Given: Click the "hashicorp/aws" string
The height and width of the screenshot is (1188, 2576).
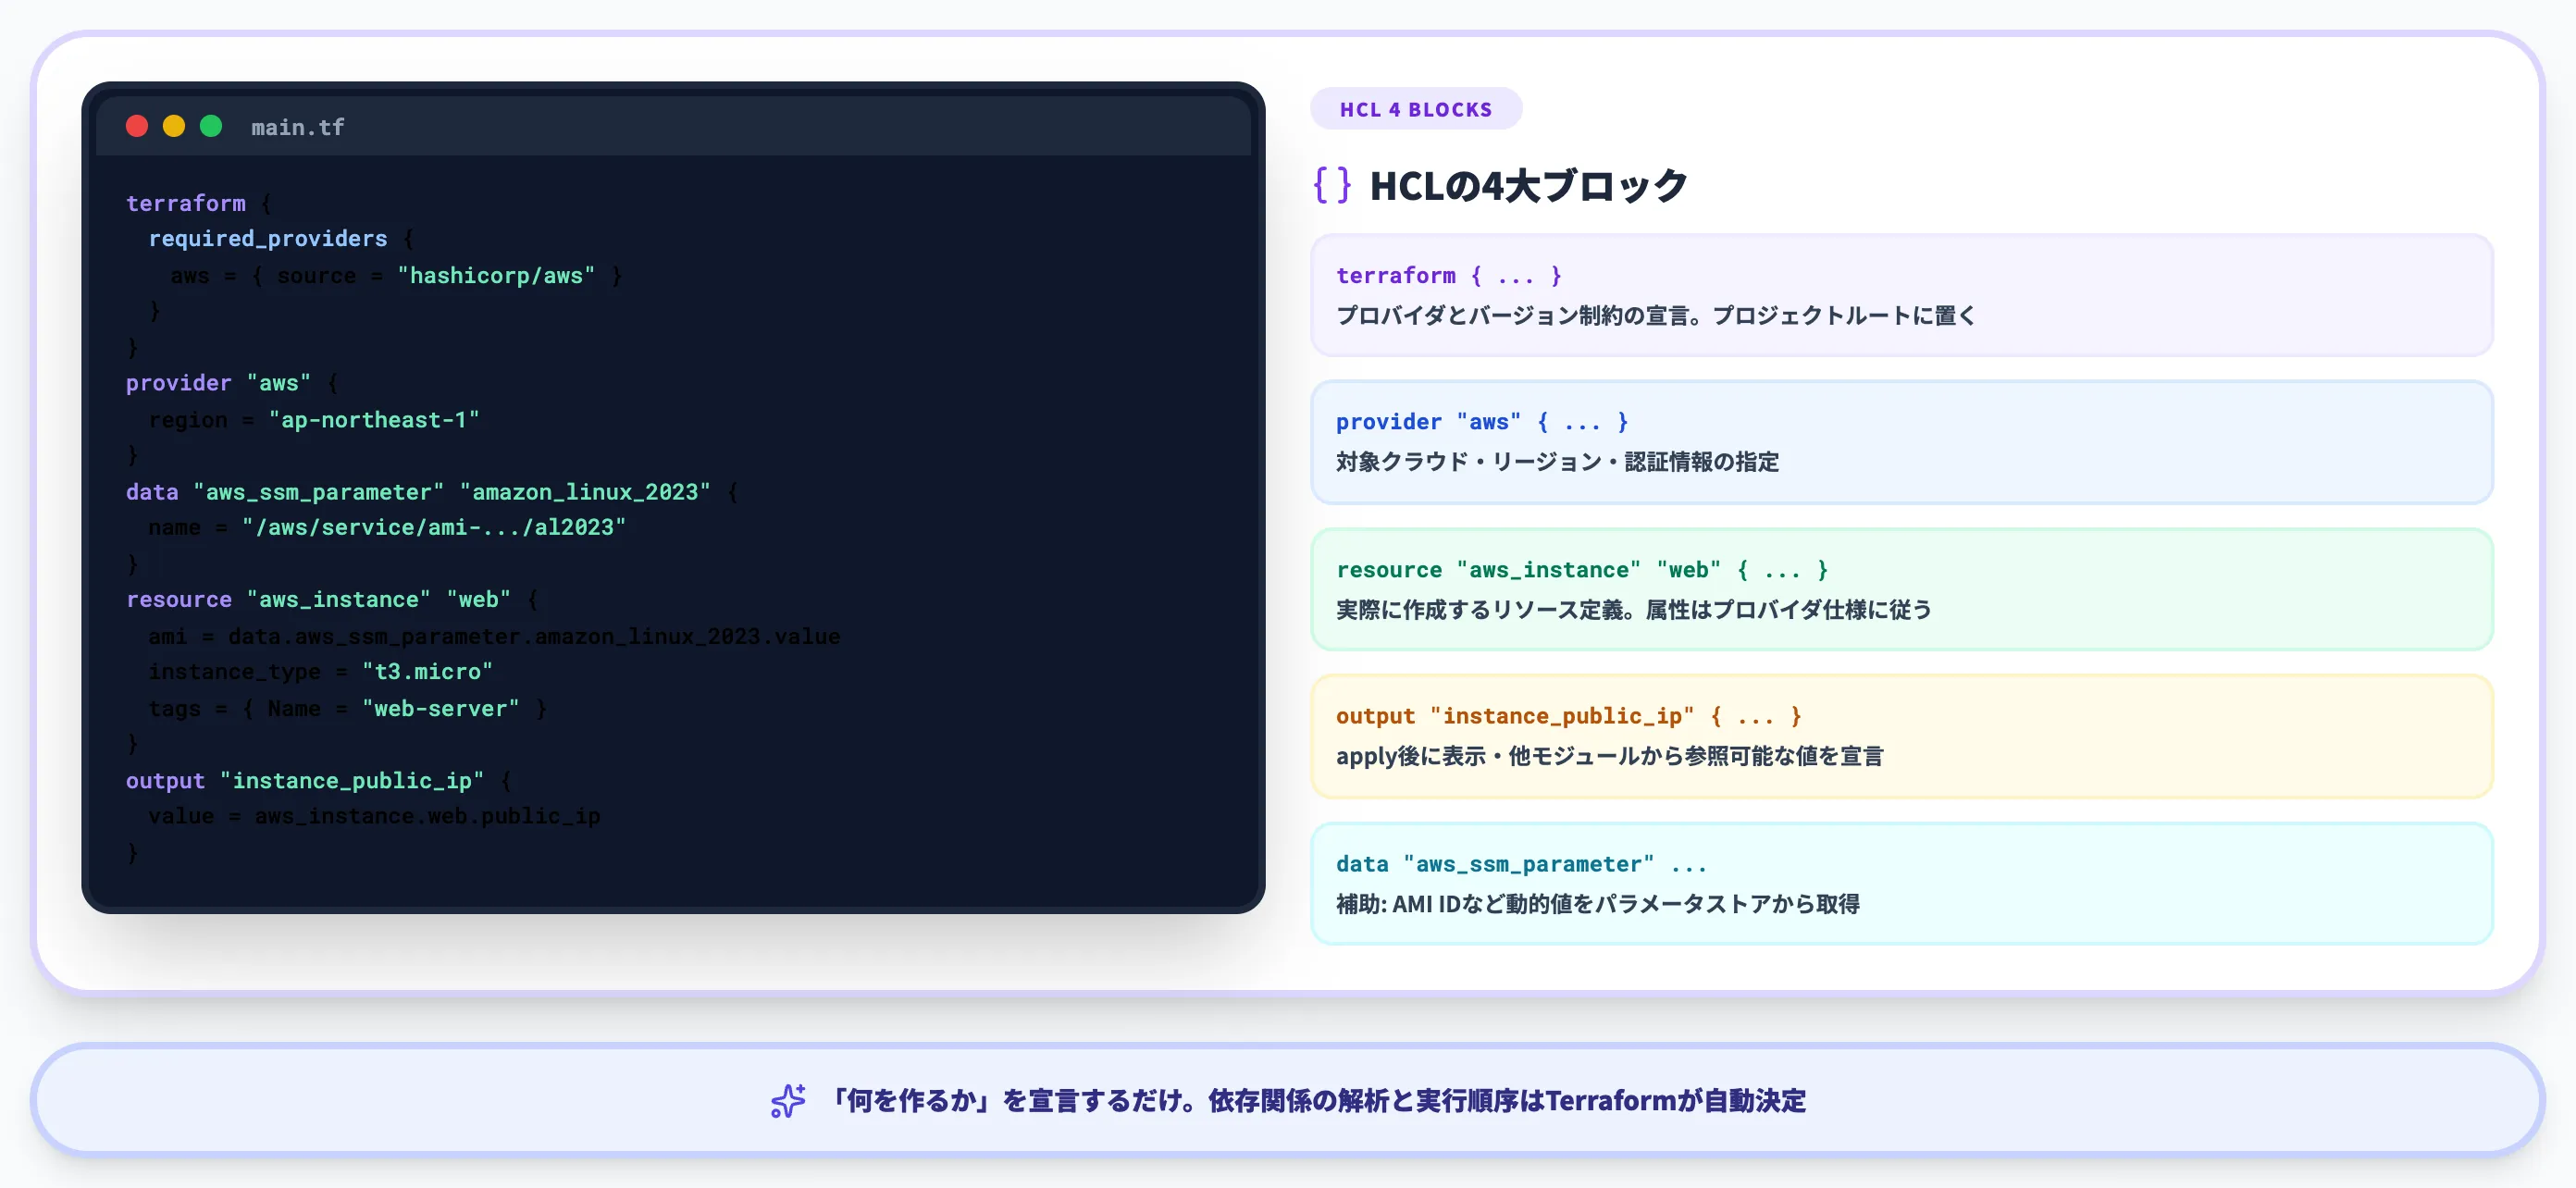Looking at the screenshot, I should click(x=496, y=275).
